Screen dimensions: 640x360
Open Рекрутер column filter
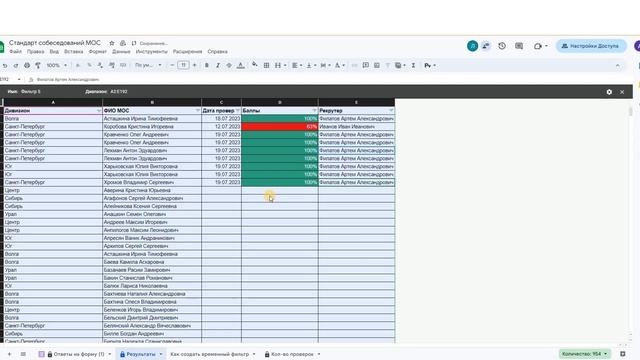[391, 111]
